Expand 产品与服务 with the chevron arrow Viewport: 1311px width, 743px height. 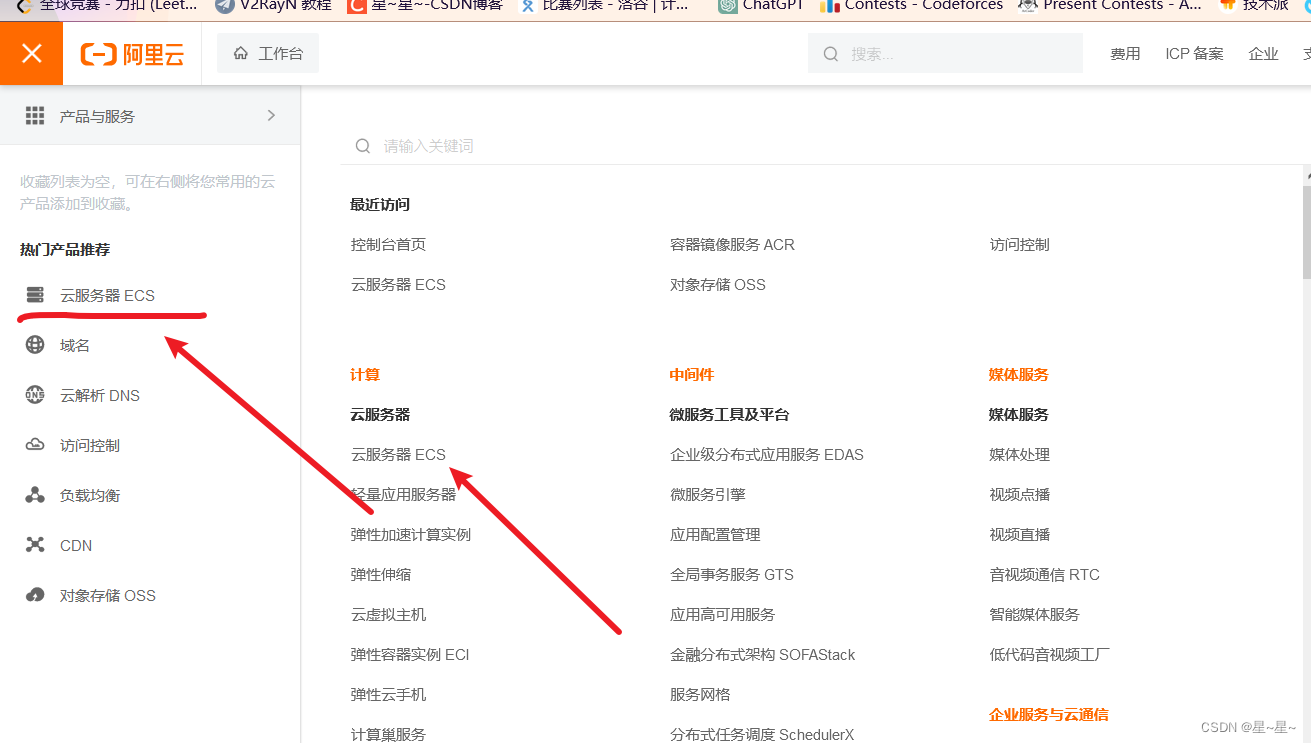coord(271,116)
